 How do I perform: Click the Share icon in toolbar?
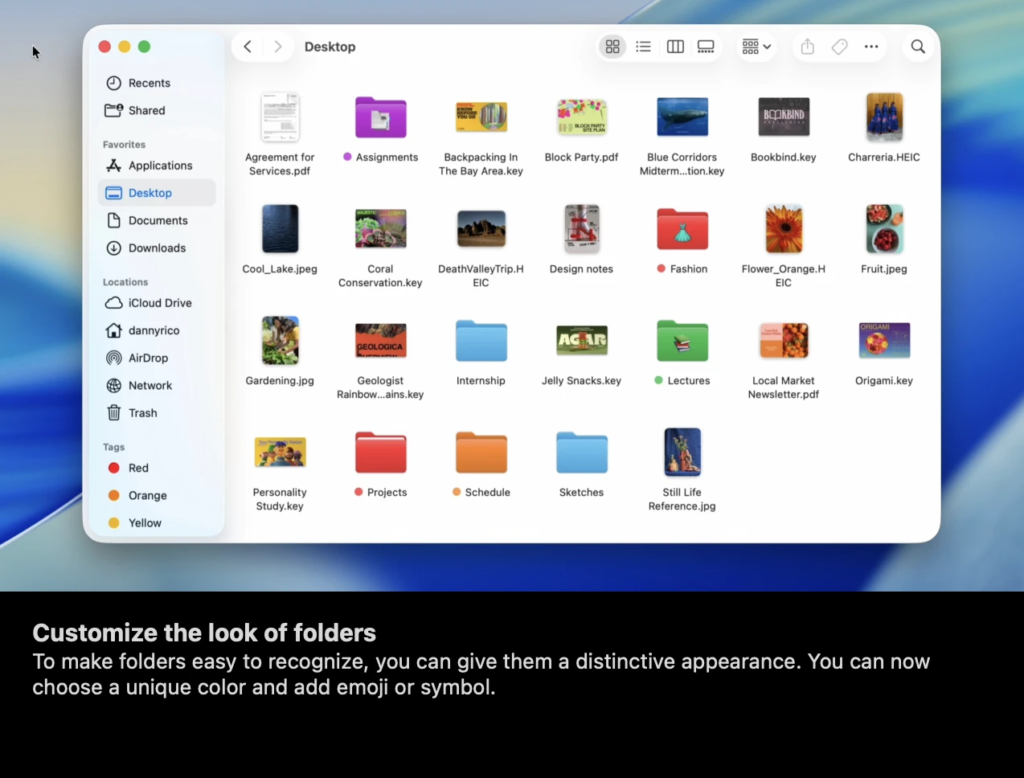pos(808,47)
